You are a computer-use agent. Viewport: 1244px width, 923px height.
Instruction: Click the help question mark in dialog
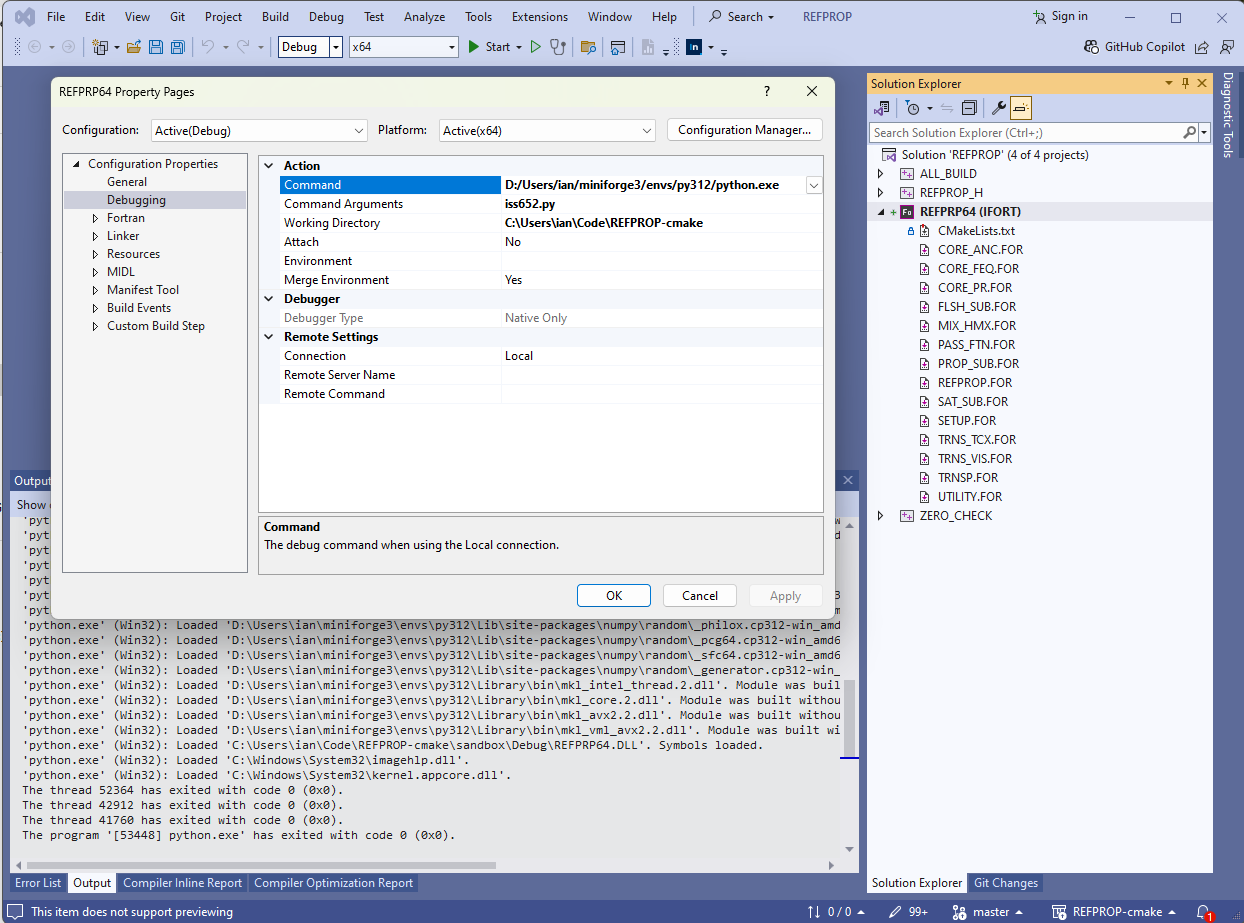[767, 91]
